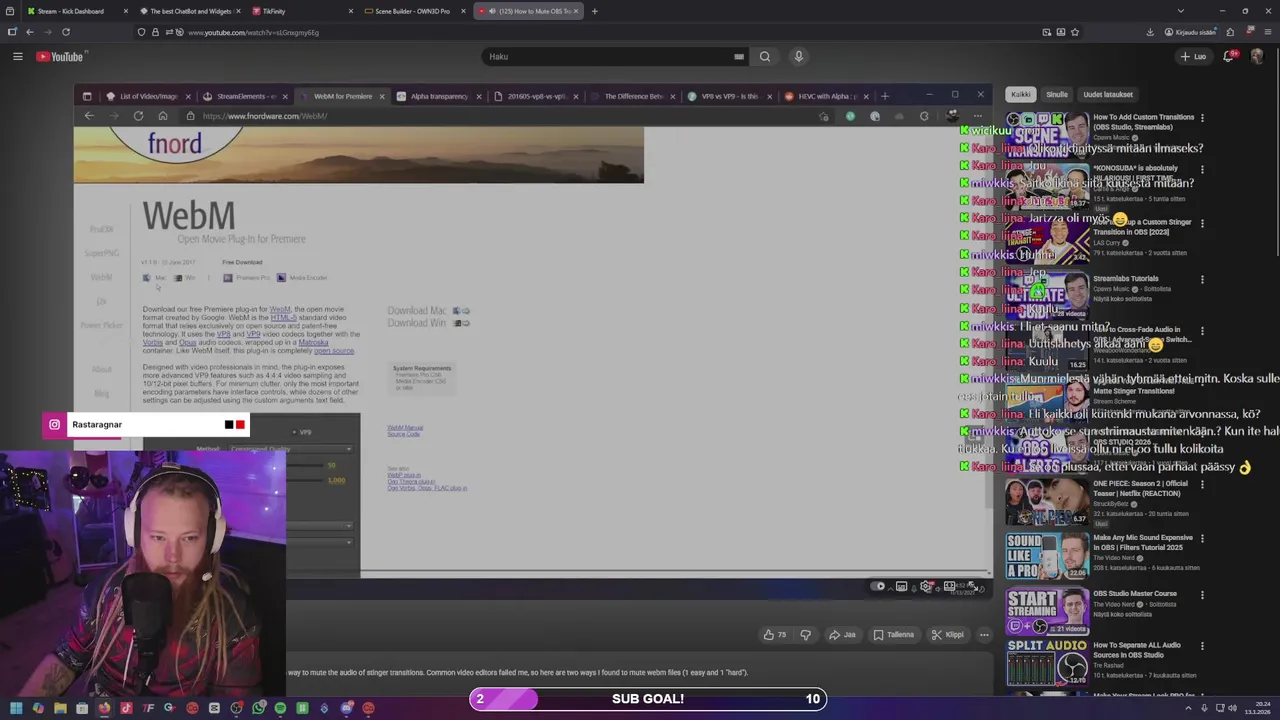Click the Klippi clip button
Viewport: 1280px width, 720px height.
pos(947,634)
